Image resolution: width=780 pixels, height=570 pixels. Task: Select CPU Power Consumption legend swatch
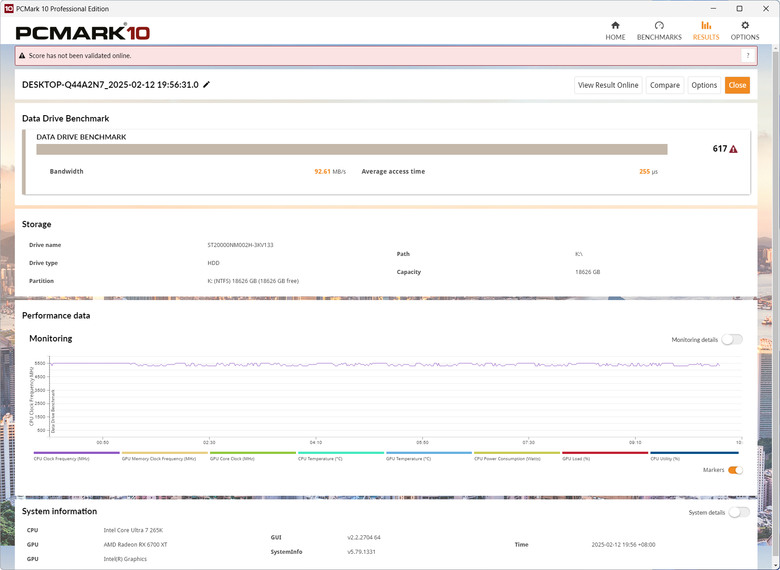click(x=517, y=453)
